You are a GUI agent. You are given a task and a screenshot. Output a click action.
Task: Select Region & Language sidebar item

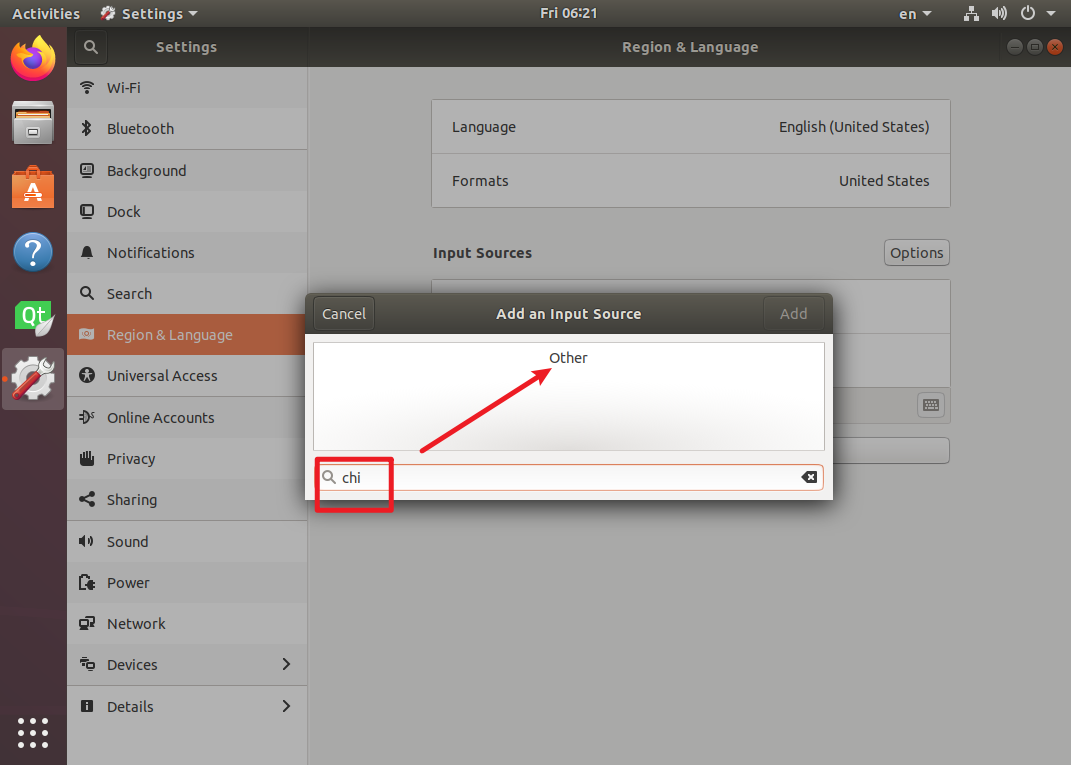[x=187, y=335]
